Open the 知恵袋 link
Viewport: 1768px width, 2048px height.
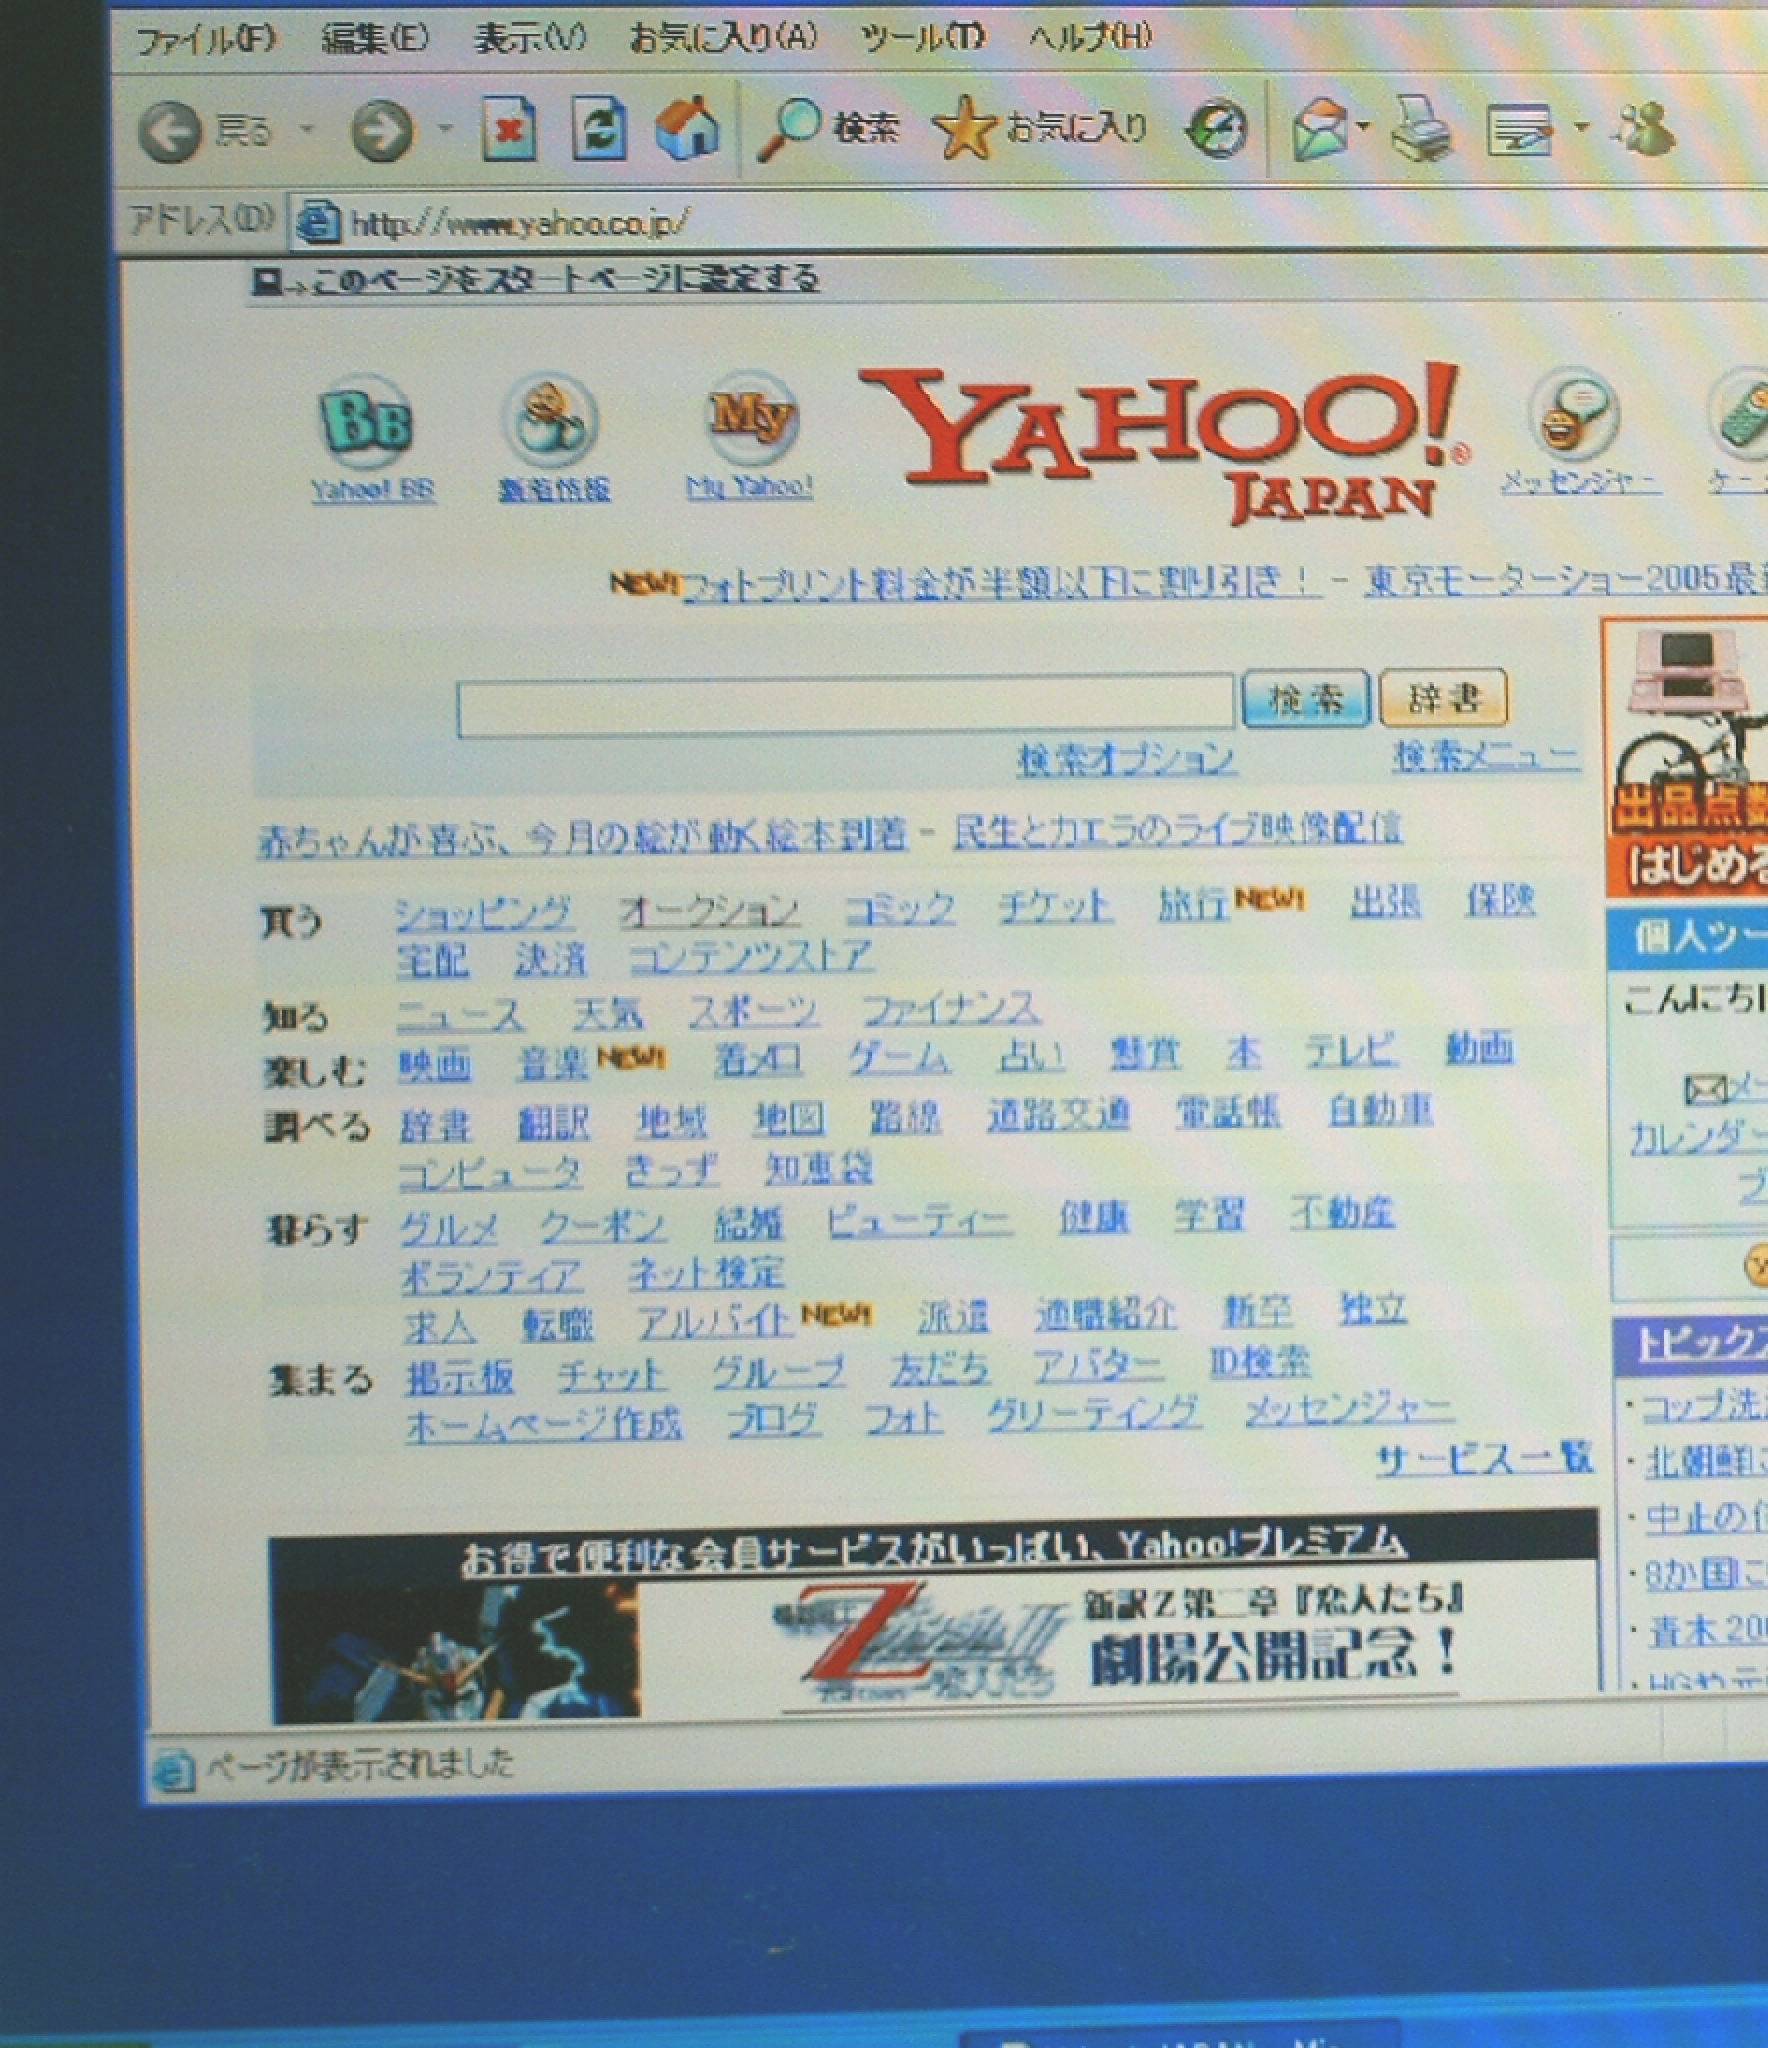coord(819,1167)
